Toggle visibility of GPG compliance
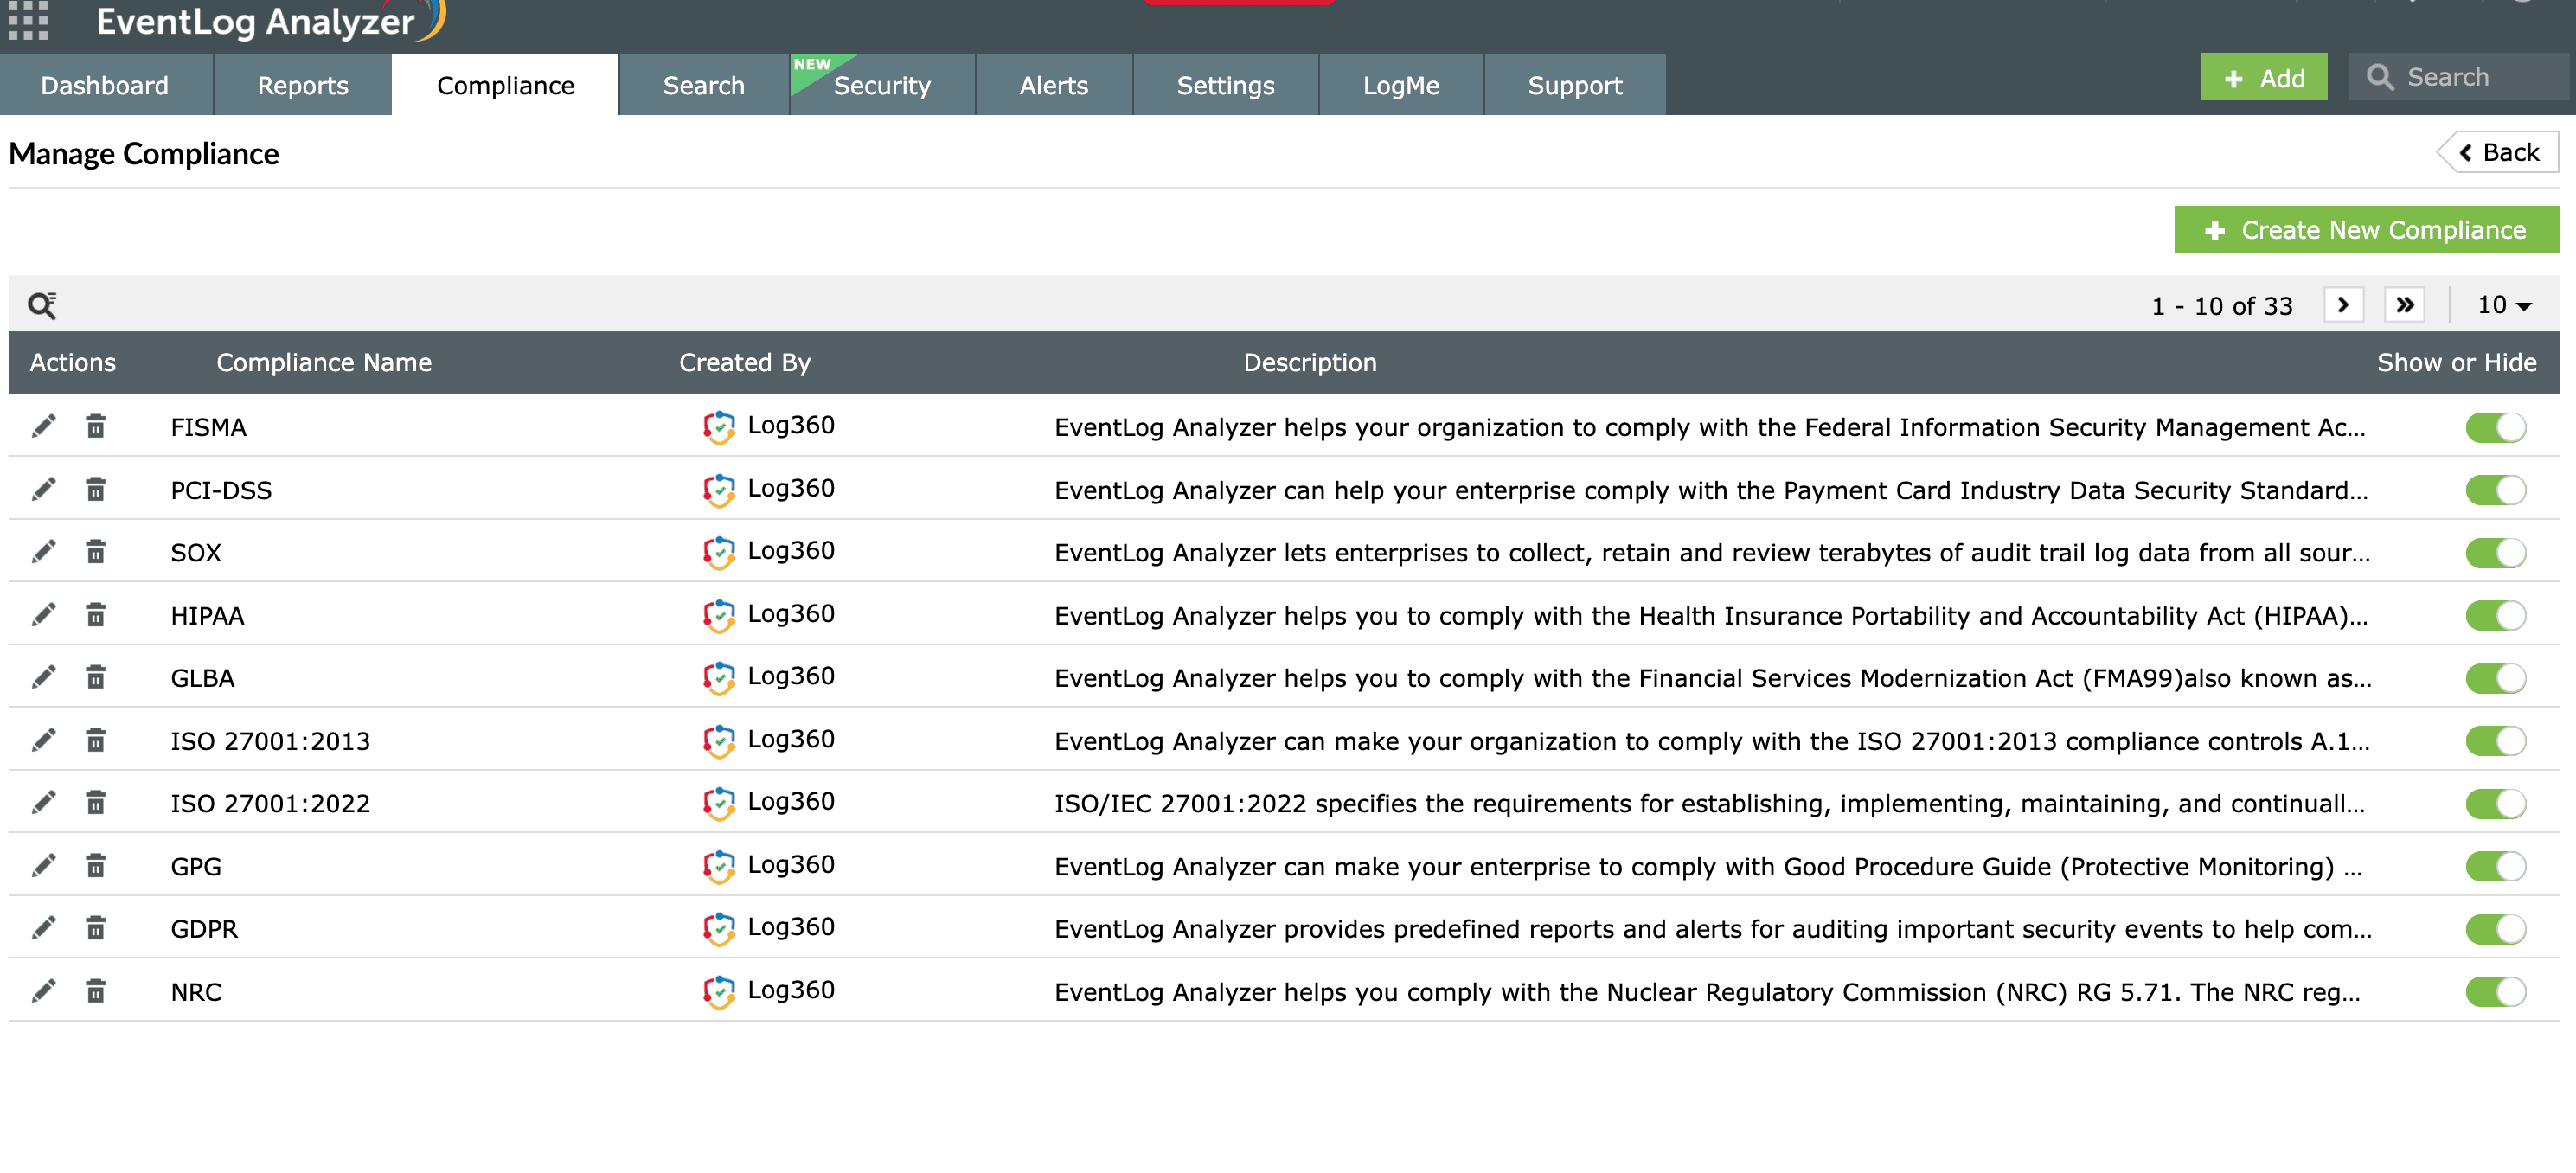2576x1173 pixels. click(2495, 867)
